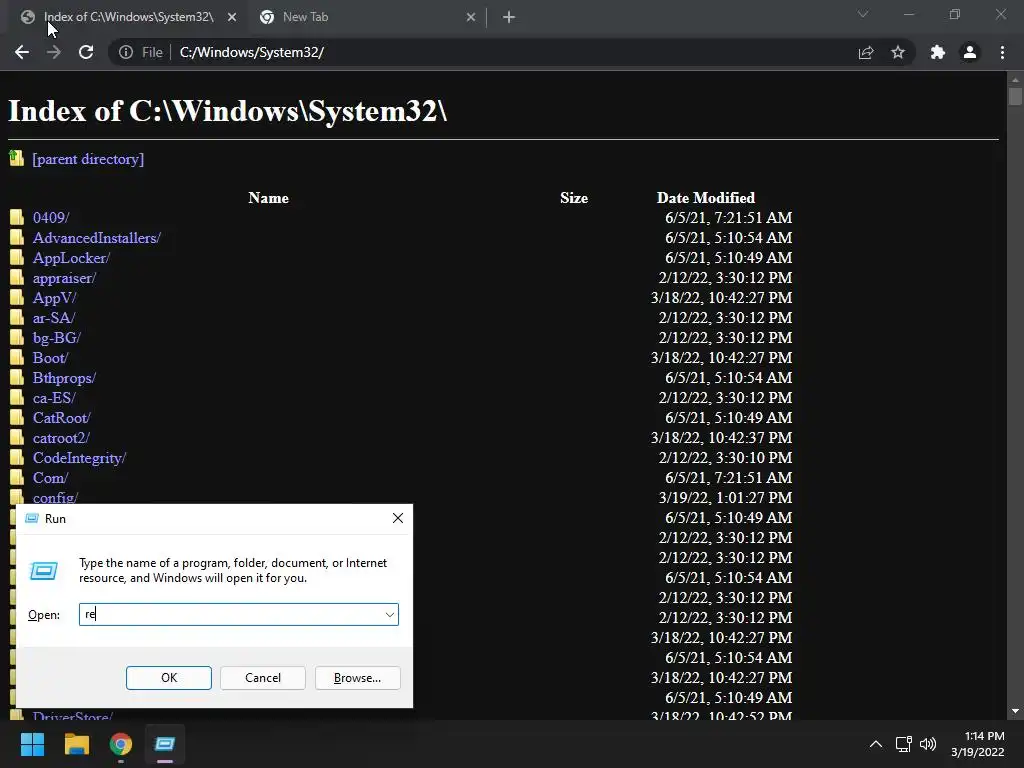Image resolution: width=1024 pixels, height=768 pixels.
Task: Show hidden system tray icons
Action: 876,744
